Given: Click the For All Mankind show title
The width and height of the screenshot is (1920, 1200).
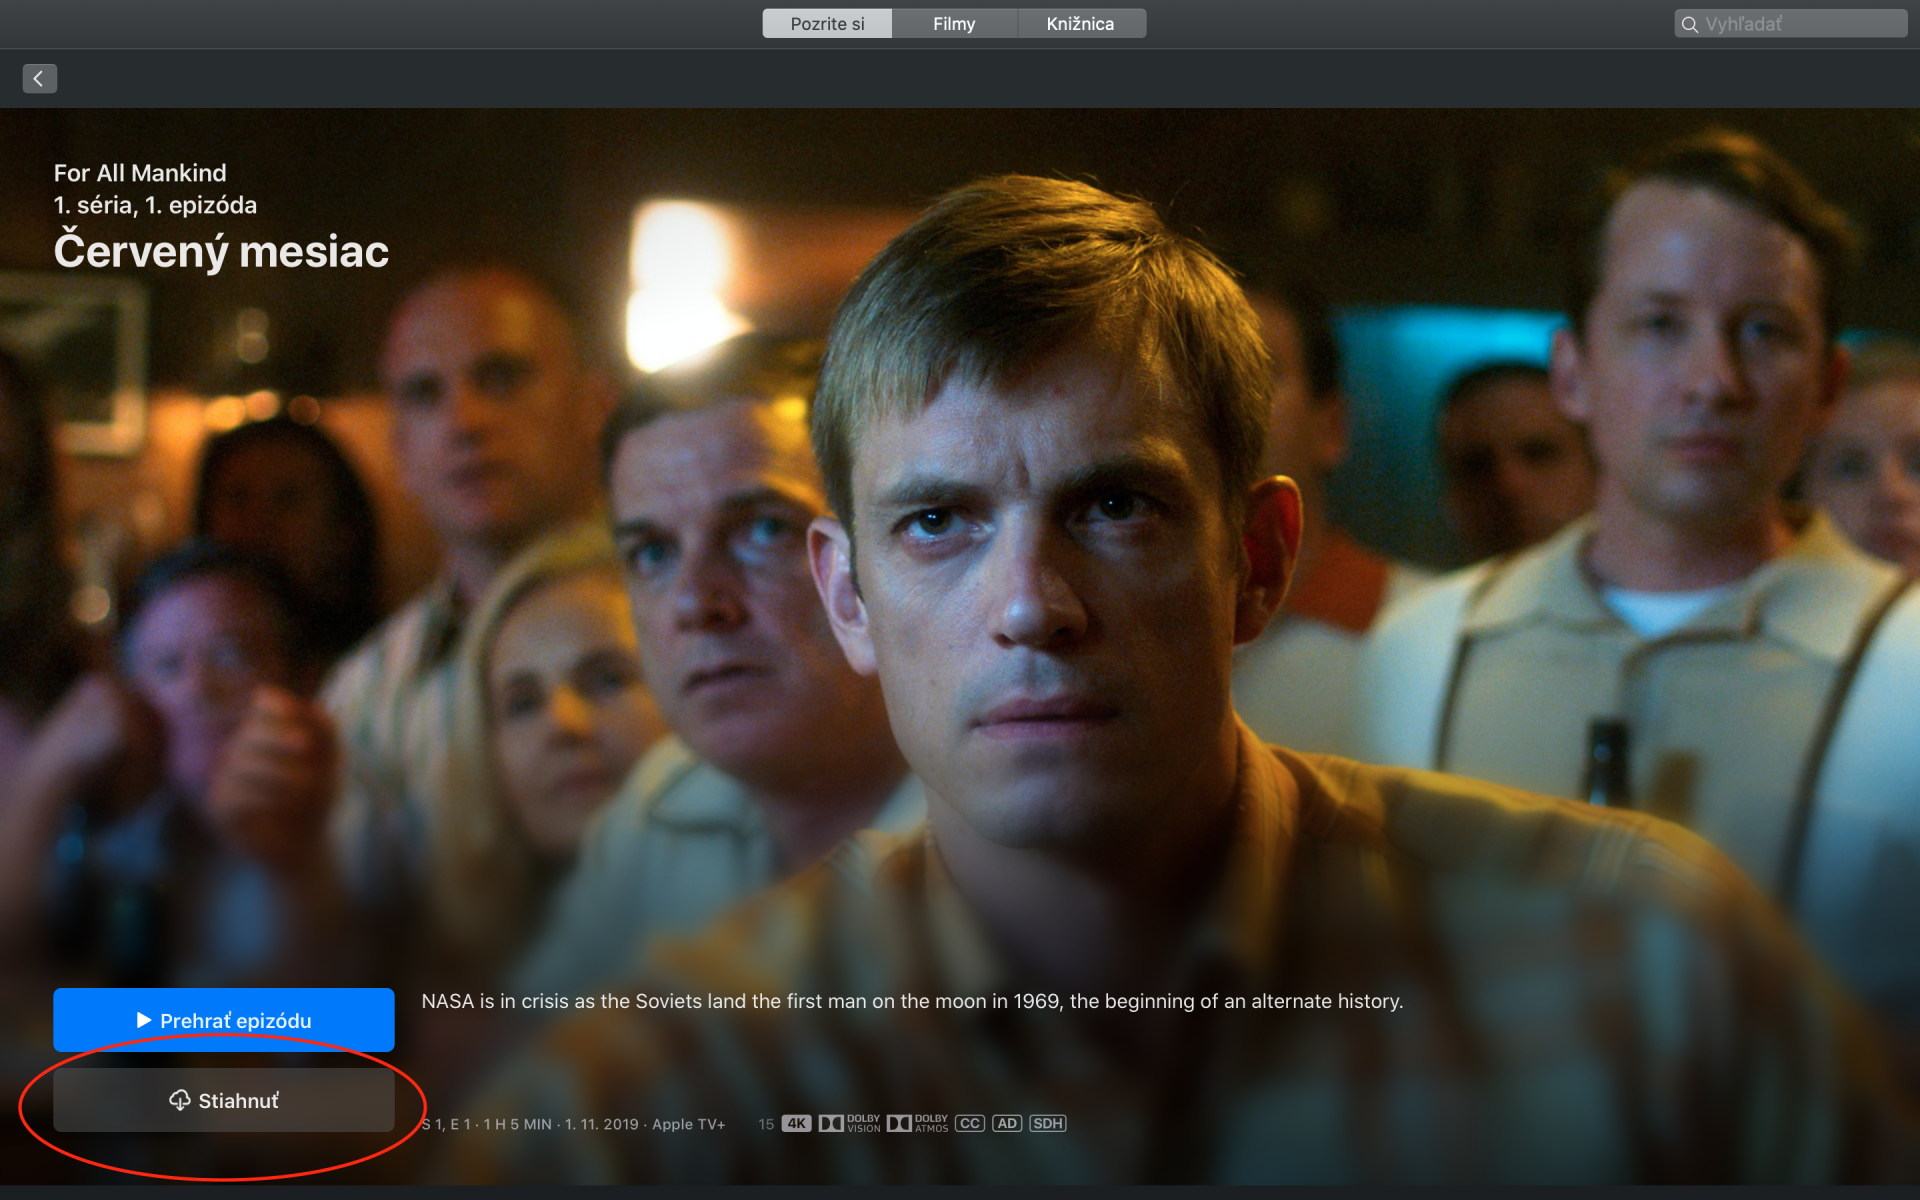Looking at the screenshot, I should tap(140, 173).
